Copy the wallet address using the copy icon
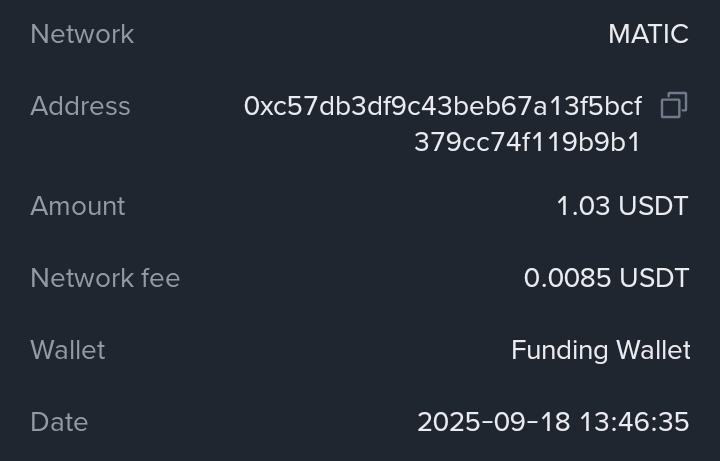 [x=674, y=106]
